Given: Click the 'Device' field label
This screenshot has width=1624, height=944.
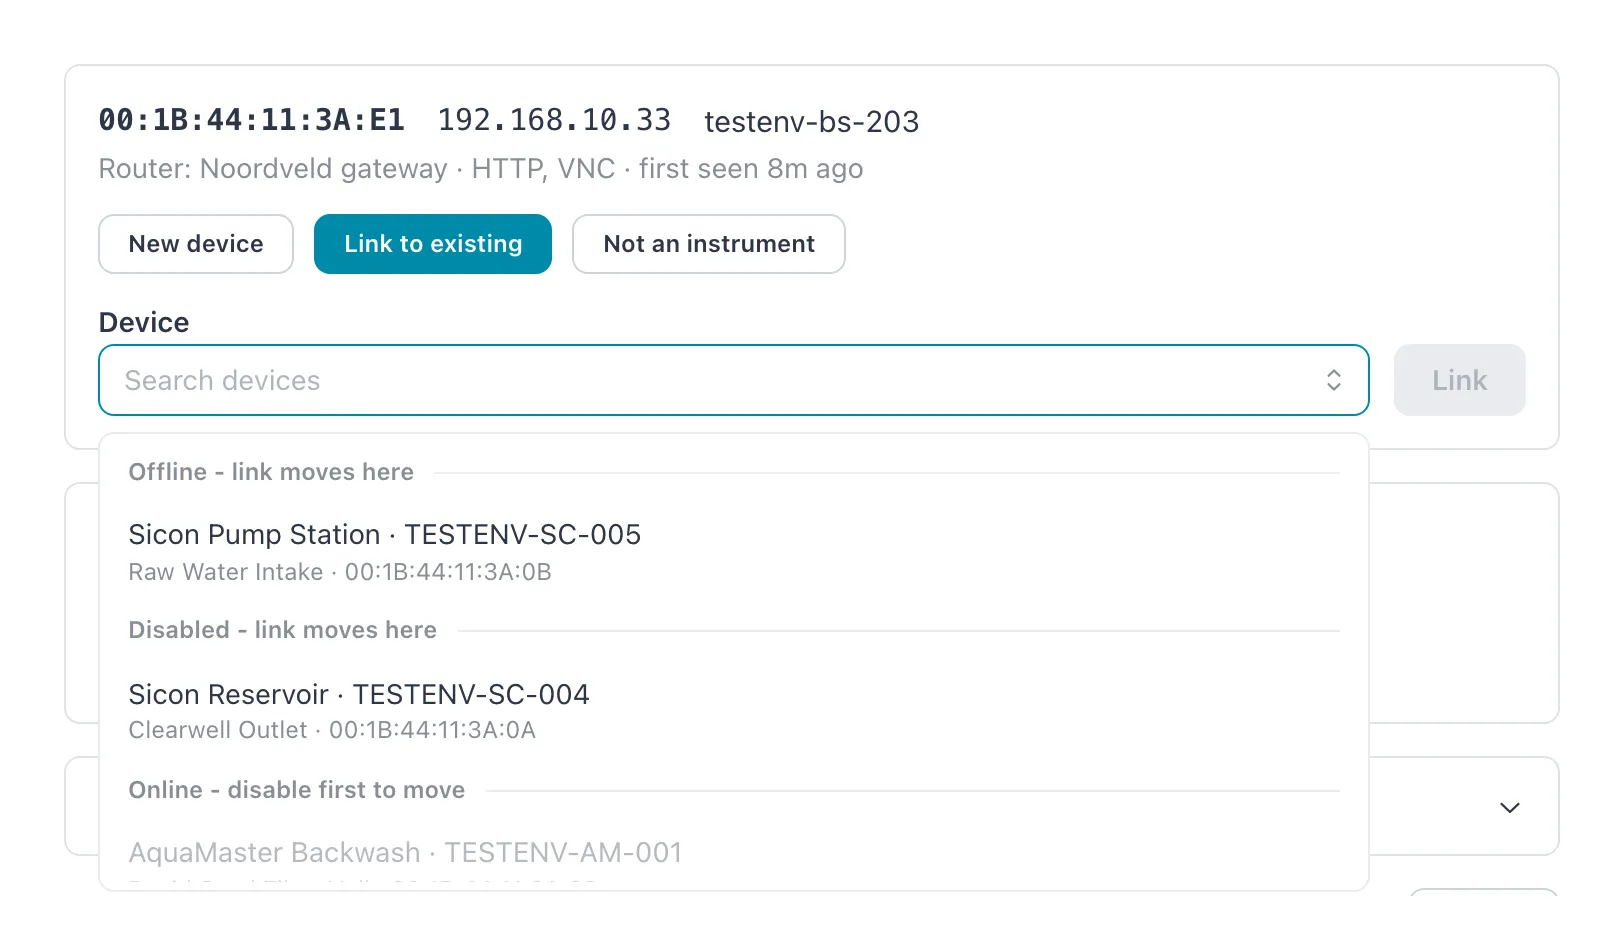Looking at the screenshot, I should click(x=144, y=322).
